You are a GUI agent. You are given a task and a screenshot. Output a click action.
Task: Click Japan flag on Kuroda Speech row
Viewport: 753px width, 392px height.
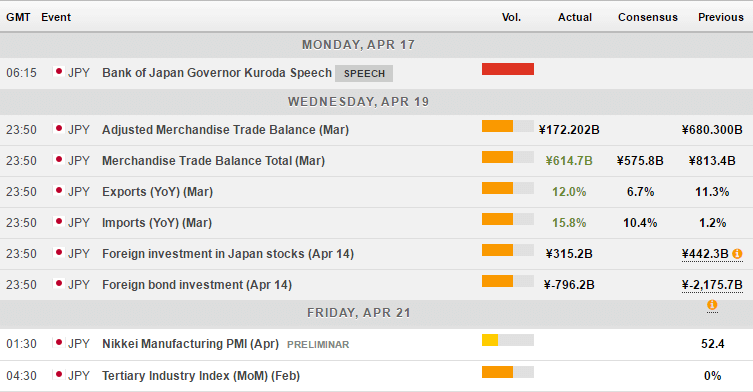[x=59, y=72]
